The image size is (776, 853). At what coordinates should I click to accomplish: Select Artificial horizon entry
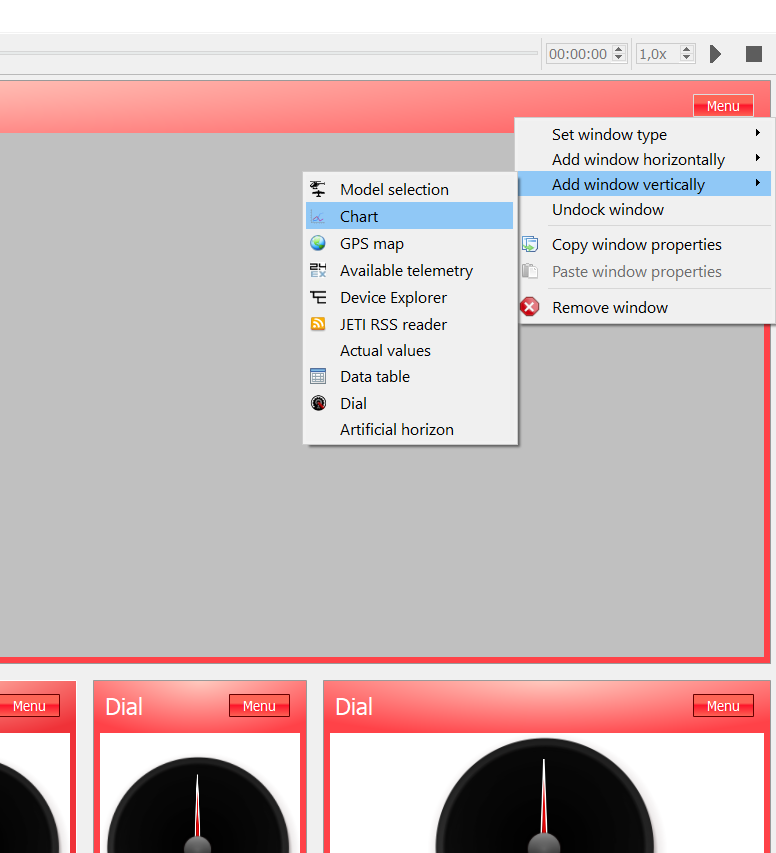coord(409,429)
